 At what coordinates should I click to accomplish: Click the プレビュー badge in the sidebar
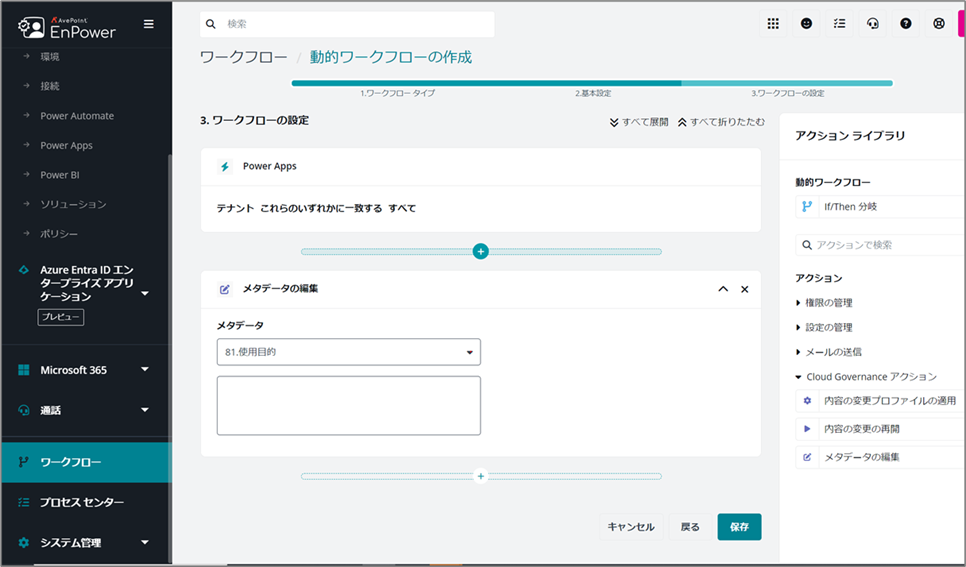tap(60, 317)
